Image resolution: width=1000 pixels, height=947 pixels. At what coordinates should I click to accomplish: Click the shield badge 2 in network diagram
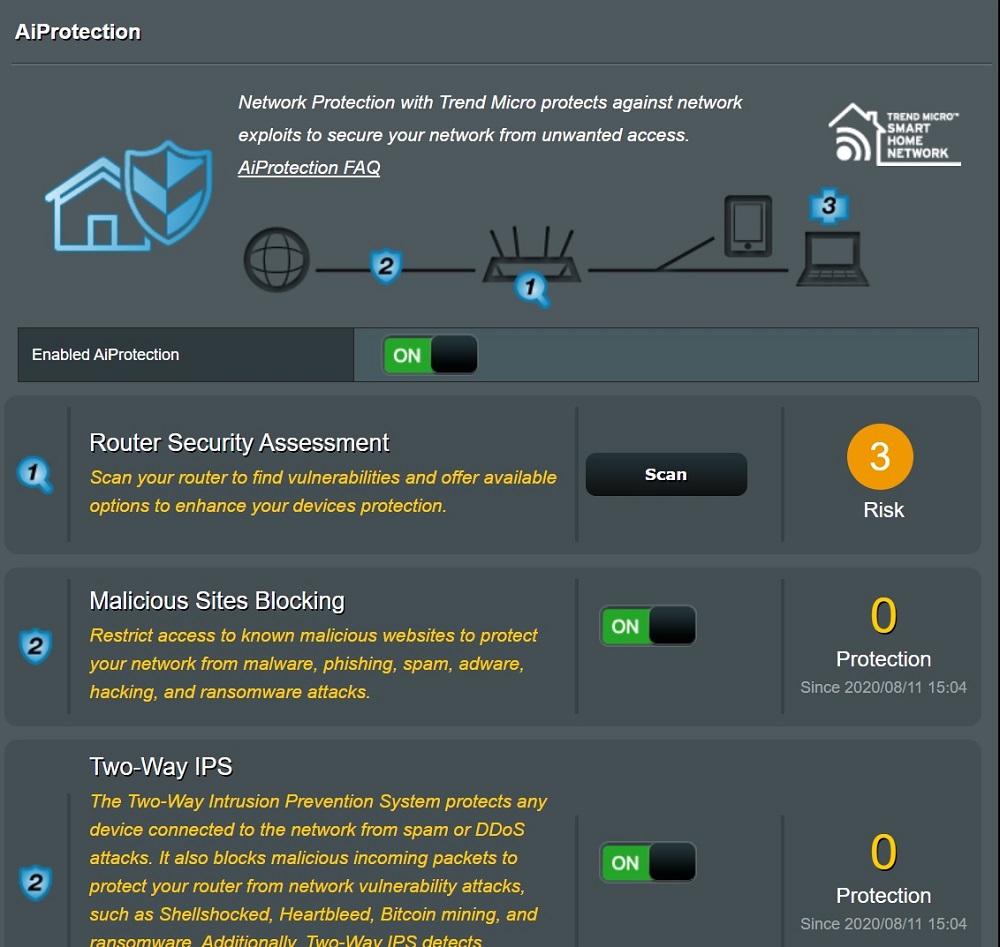pos(386,266)
